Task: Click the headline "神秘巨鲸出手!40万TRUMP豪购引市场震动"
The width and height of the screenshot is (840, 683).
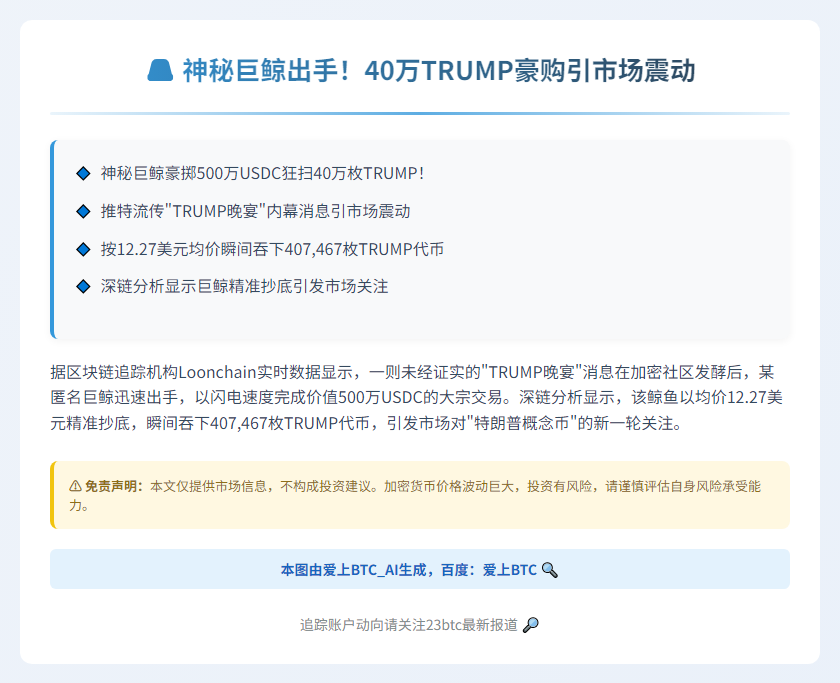Action: click(x=439, y=71)
